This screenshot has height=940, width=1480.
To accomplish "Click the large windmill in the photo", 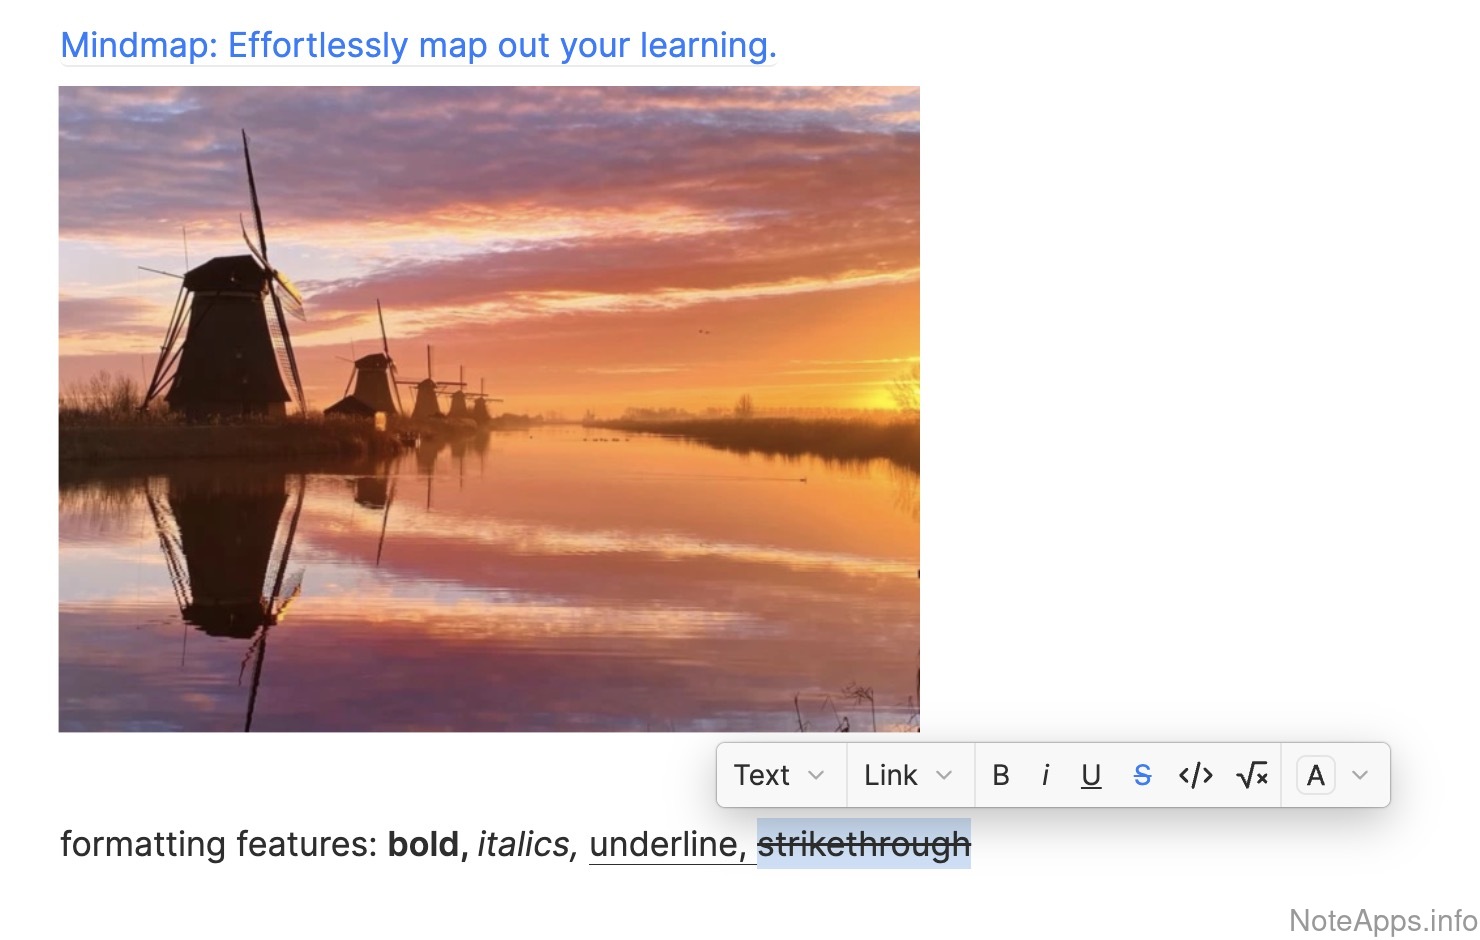I will pos(228,335).
